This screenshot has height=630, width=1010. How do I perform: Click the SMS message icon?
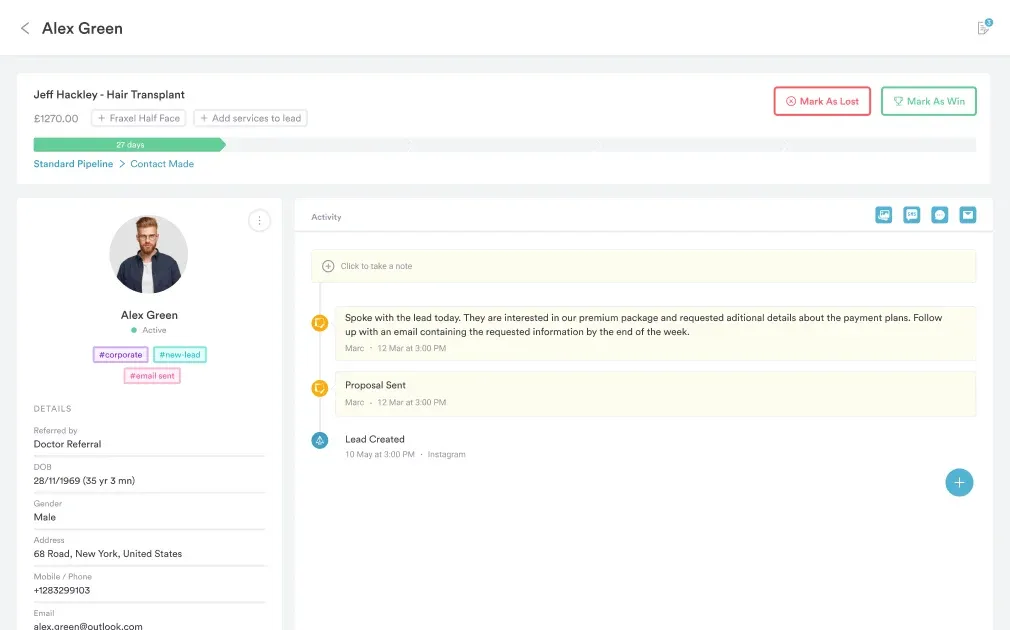[x=911, y=215]
